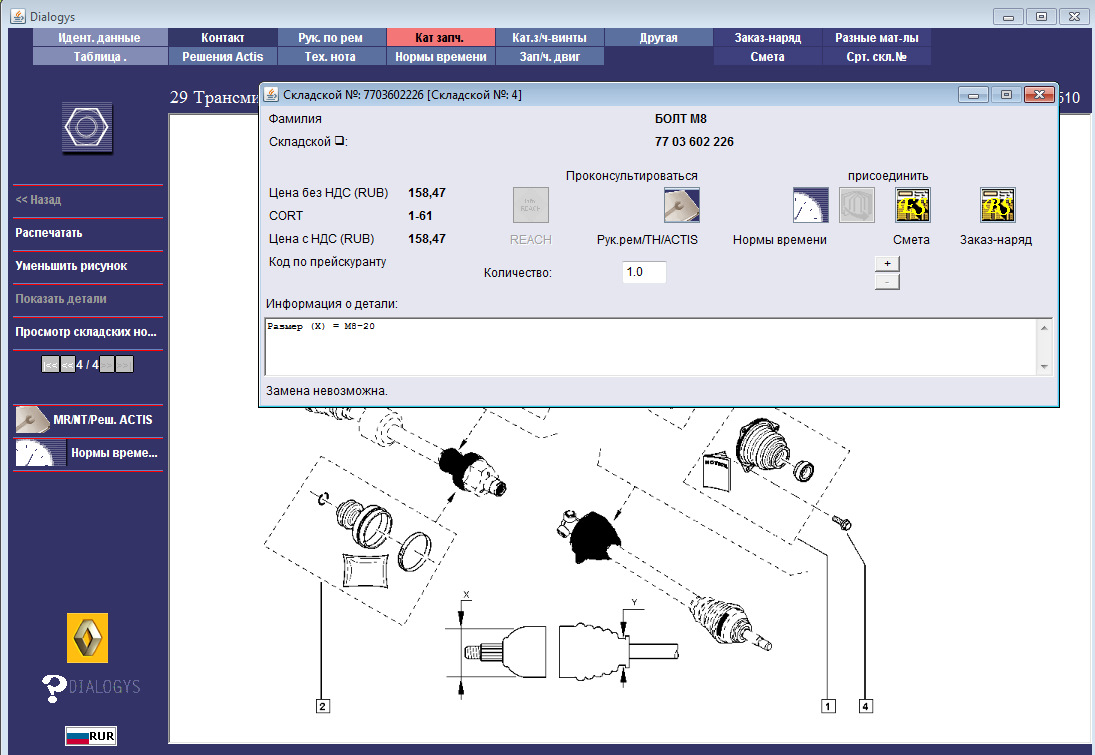The width and height of the screenshot is (1095, 755).
Task: Click the Количество quantity input field
Action: pyautogui.click(x=644, y=272)
